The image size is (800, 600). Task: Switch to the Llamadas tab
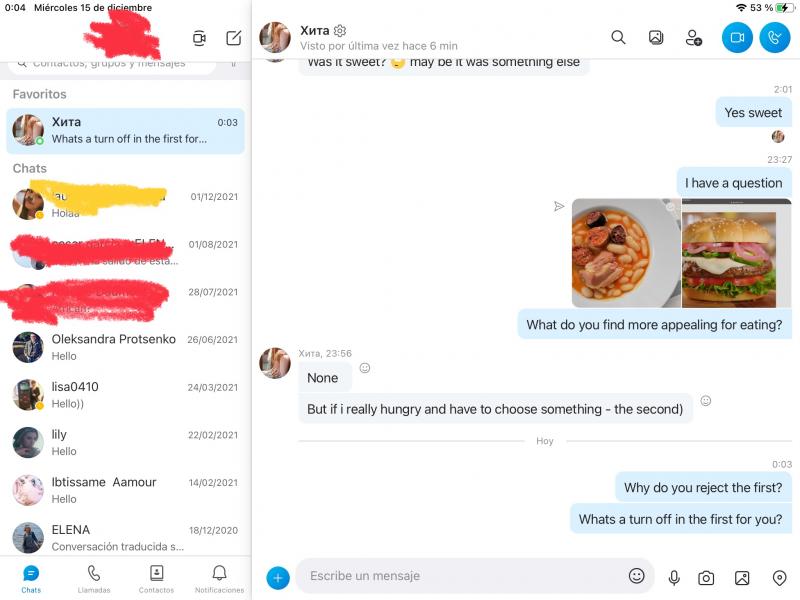[x=94, y=578]
